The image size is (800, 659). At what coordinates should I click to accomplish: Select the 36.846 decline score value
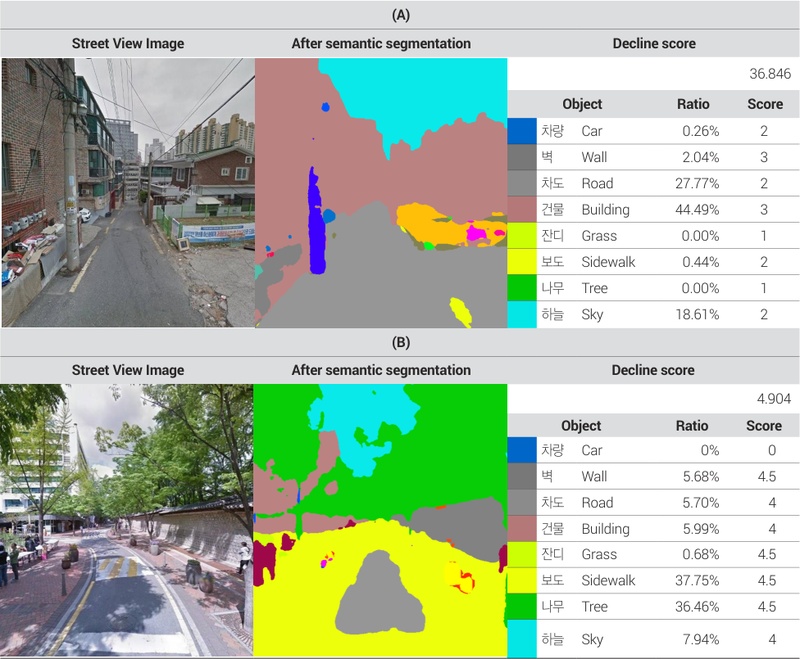(x=770, y=74)
